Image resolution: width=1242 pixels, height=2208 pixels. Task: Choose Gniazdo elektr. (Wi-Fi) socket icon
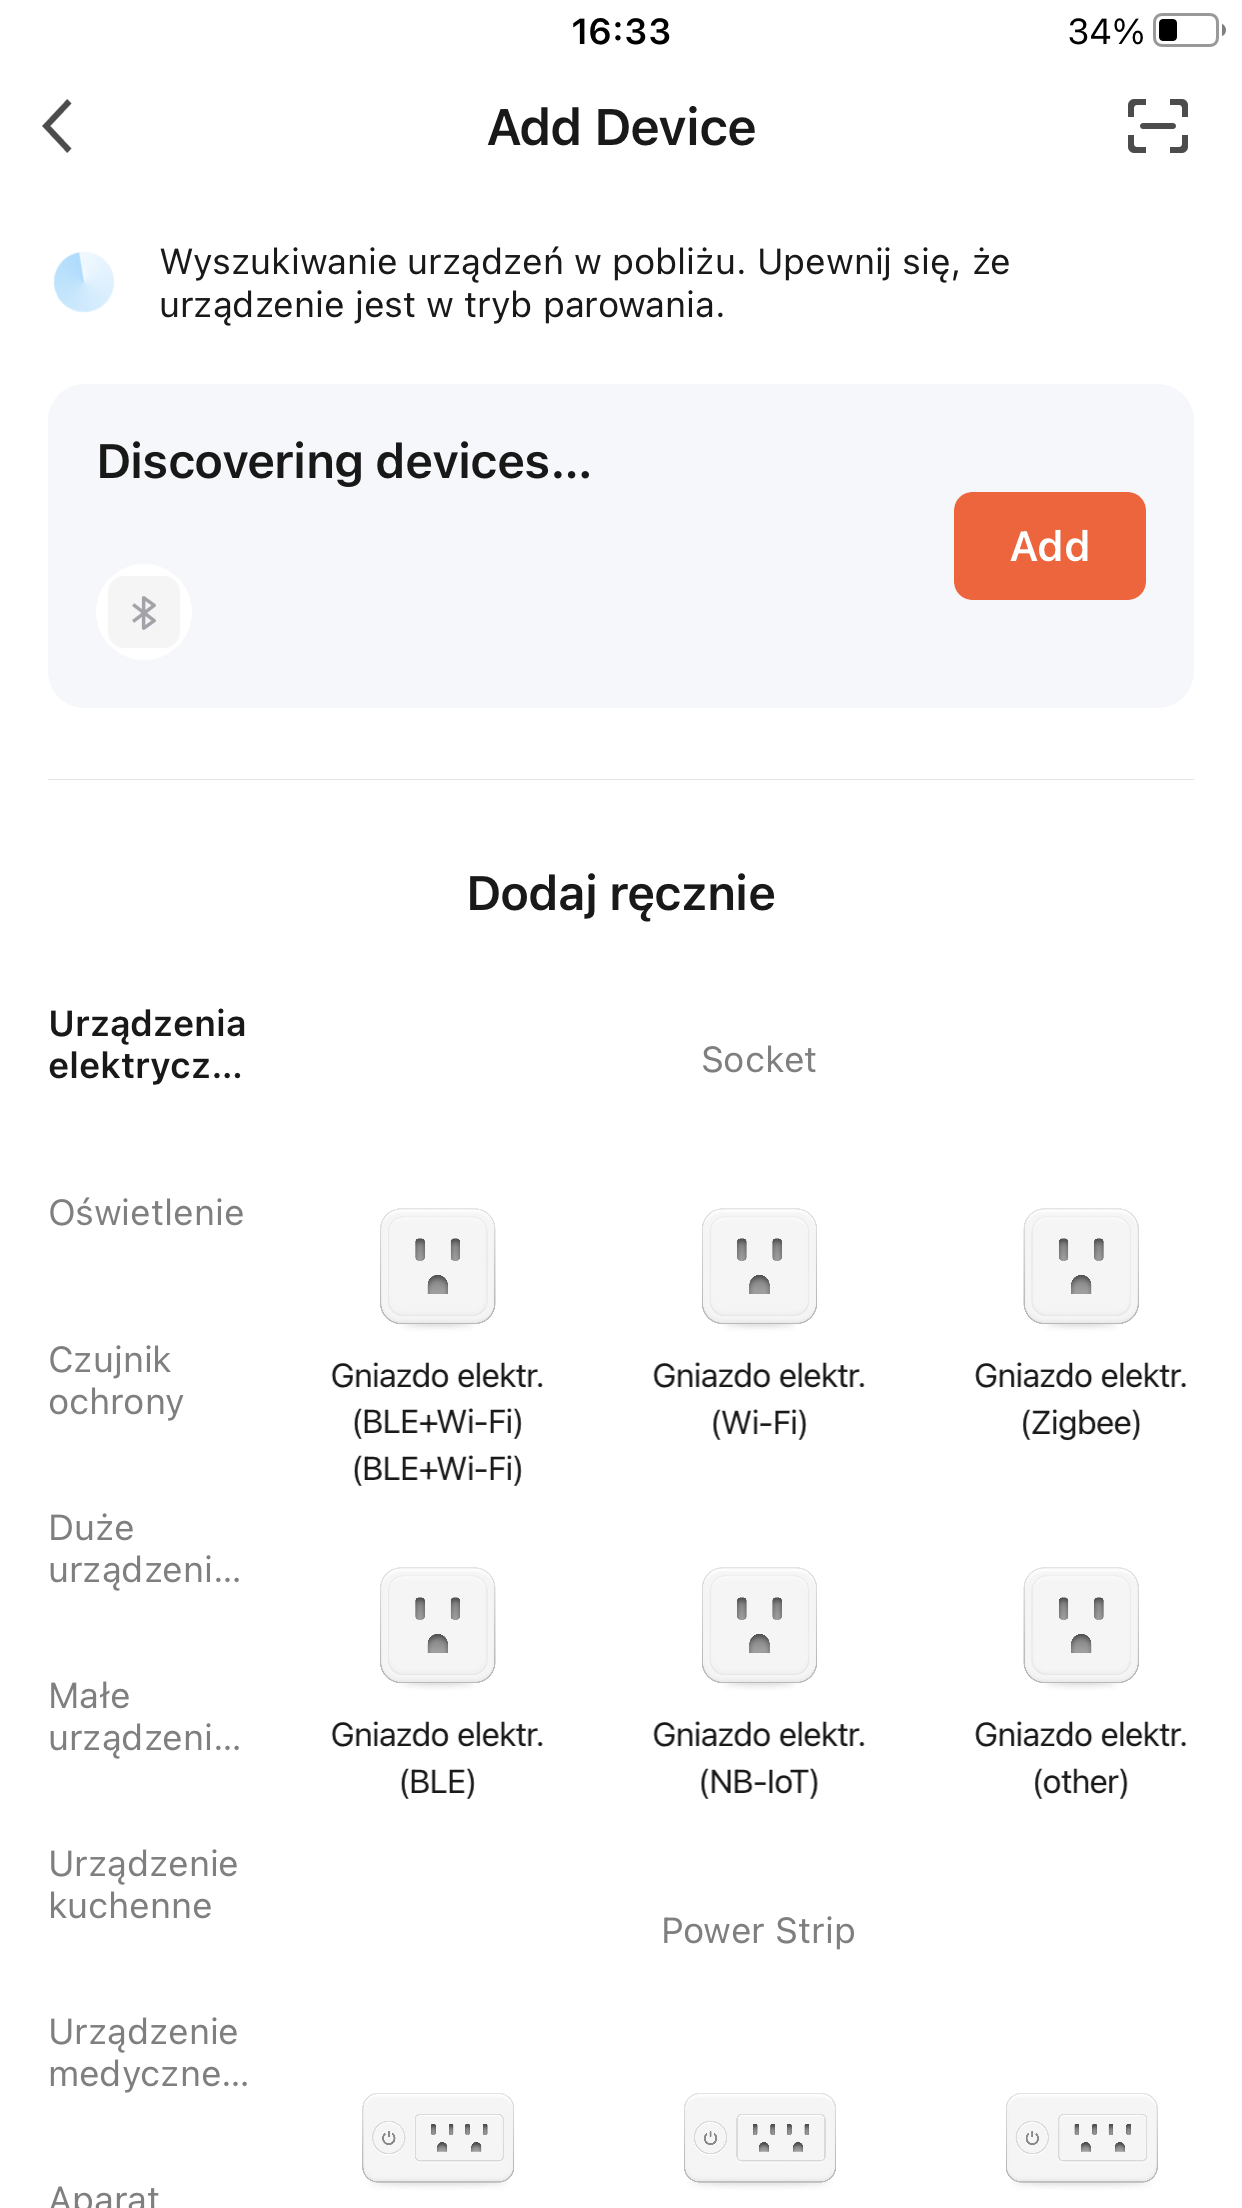[759, 1266]
